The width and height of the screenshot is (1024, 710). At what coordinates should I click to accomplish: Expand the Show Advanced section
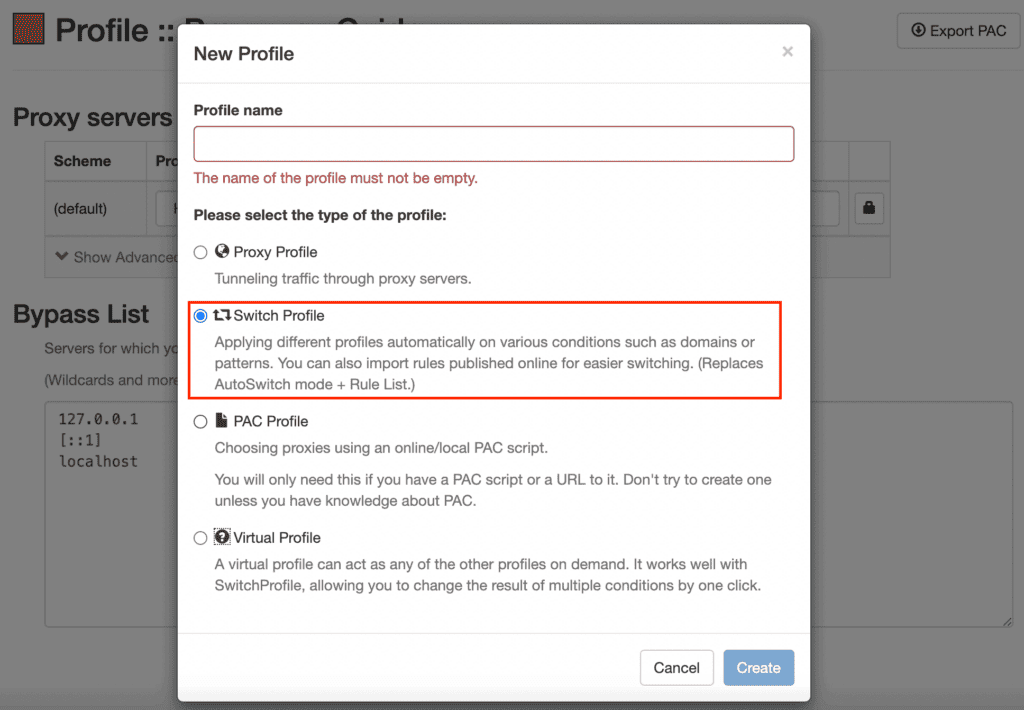pos(110,257)
